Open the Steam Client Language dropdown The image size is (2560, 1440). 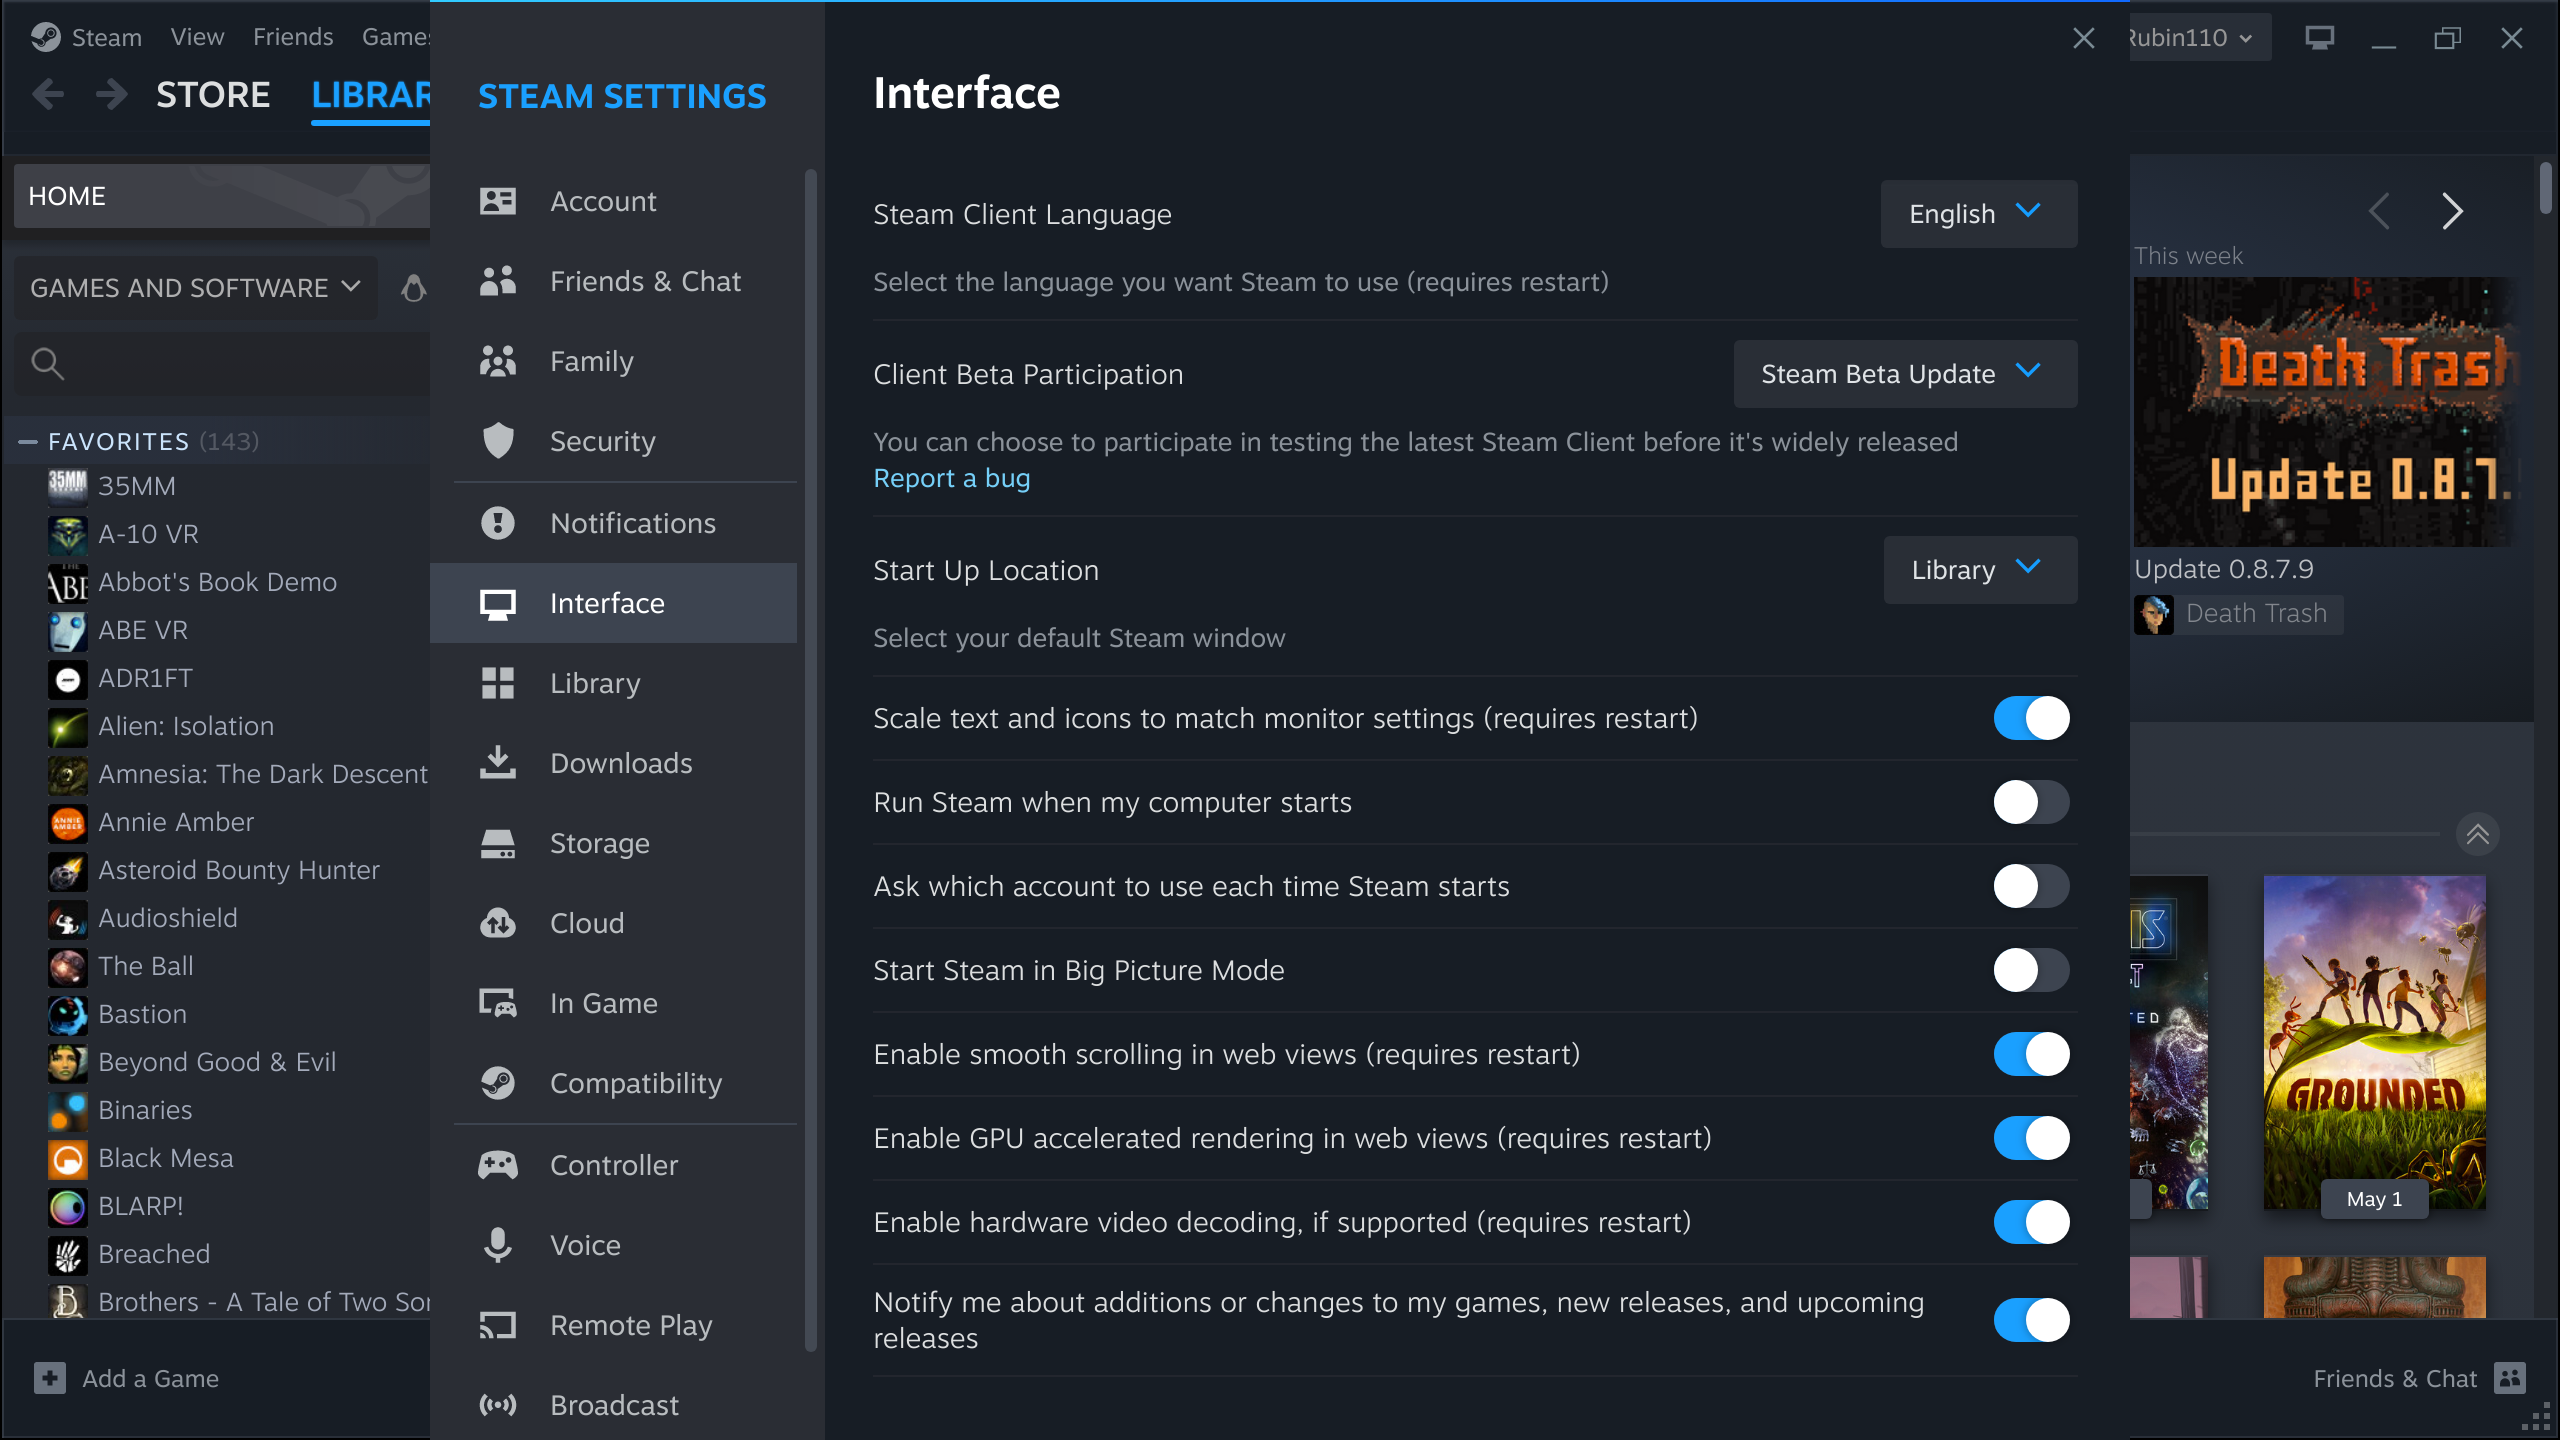[x=1979, y=214]
